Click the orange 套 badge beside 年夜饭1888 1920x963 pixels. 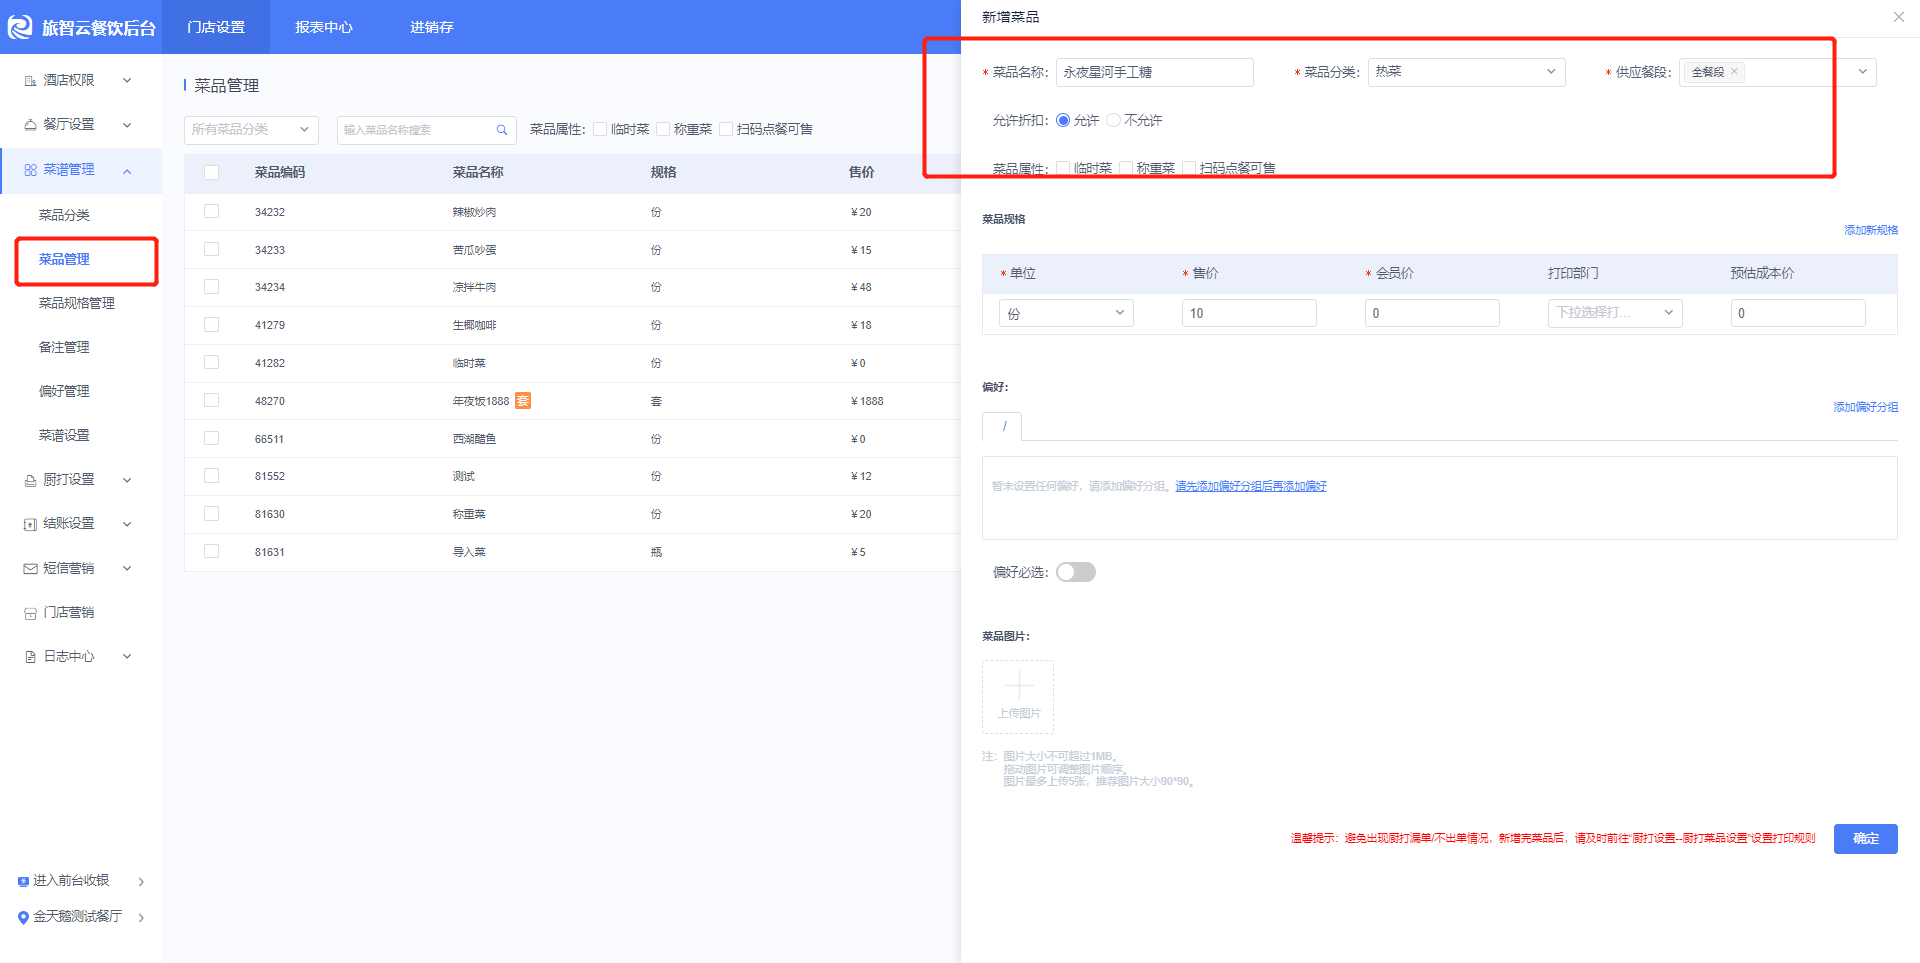click(x=523, y=401)
